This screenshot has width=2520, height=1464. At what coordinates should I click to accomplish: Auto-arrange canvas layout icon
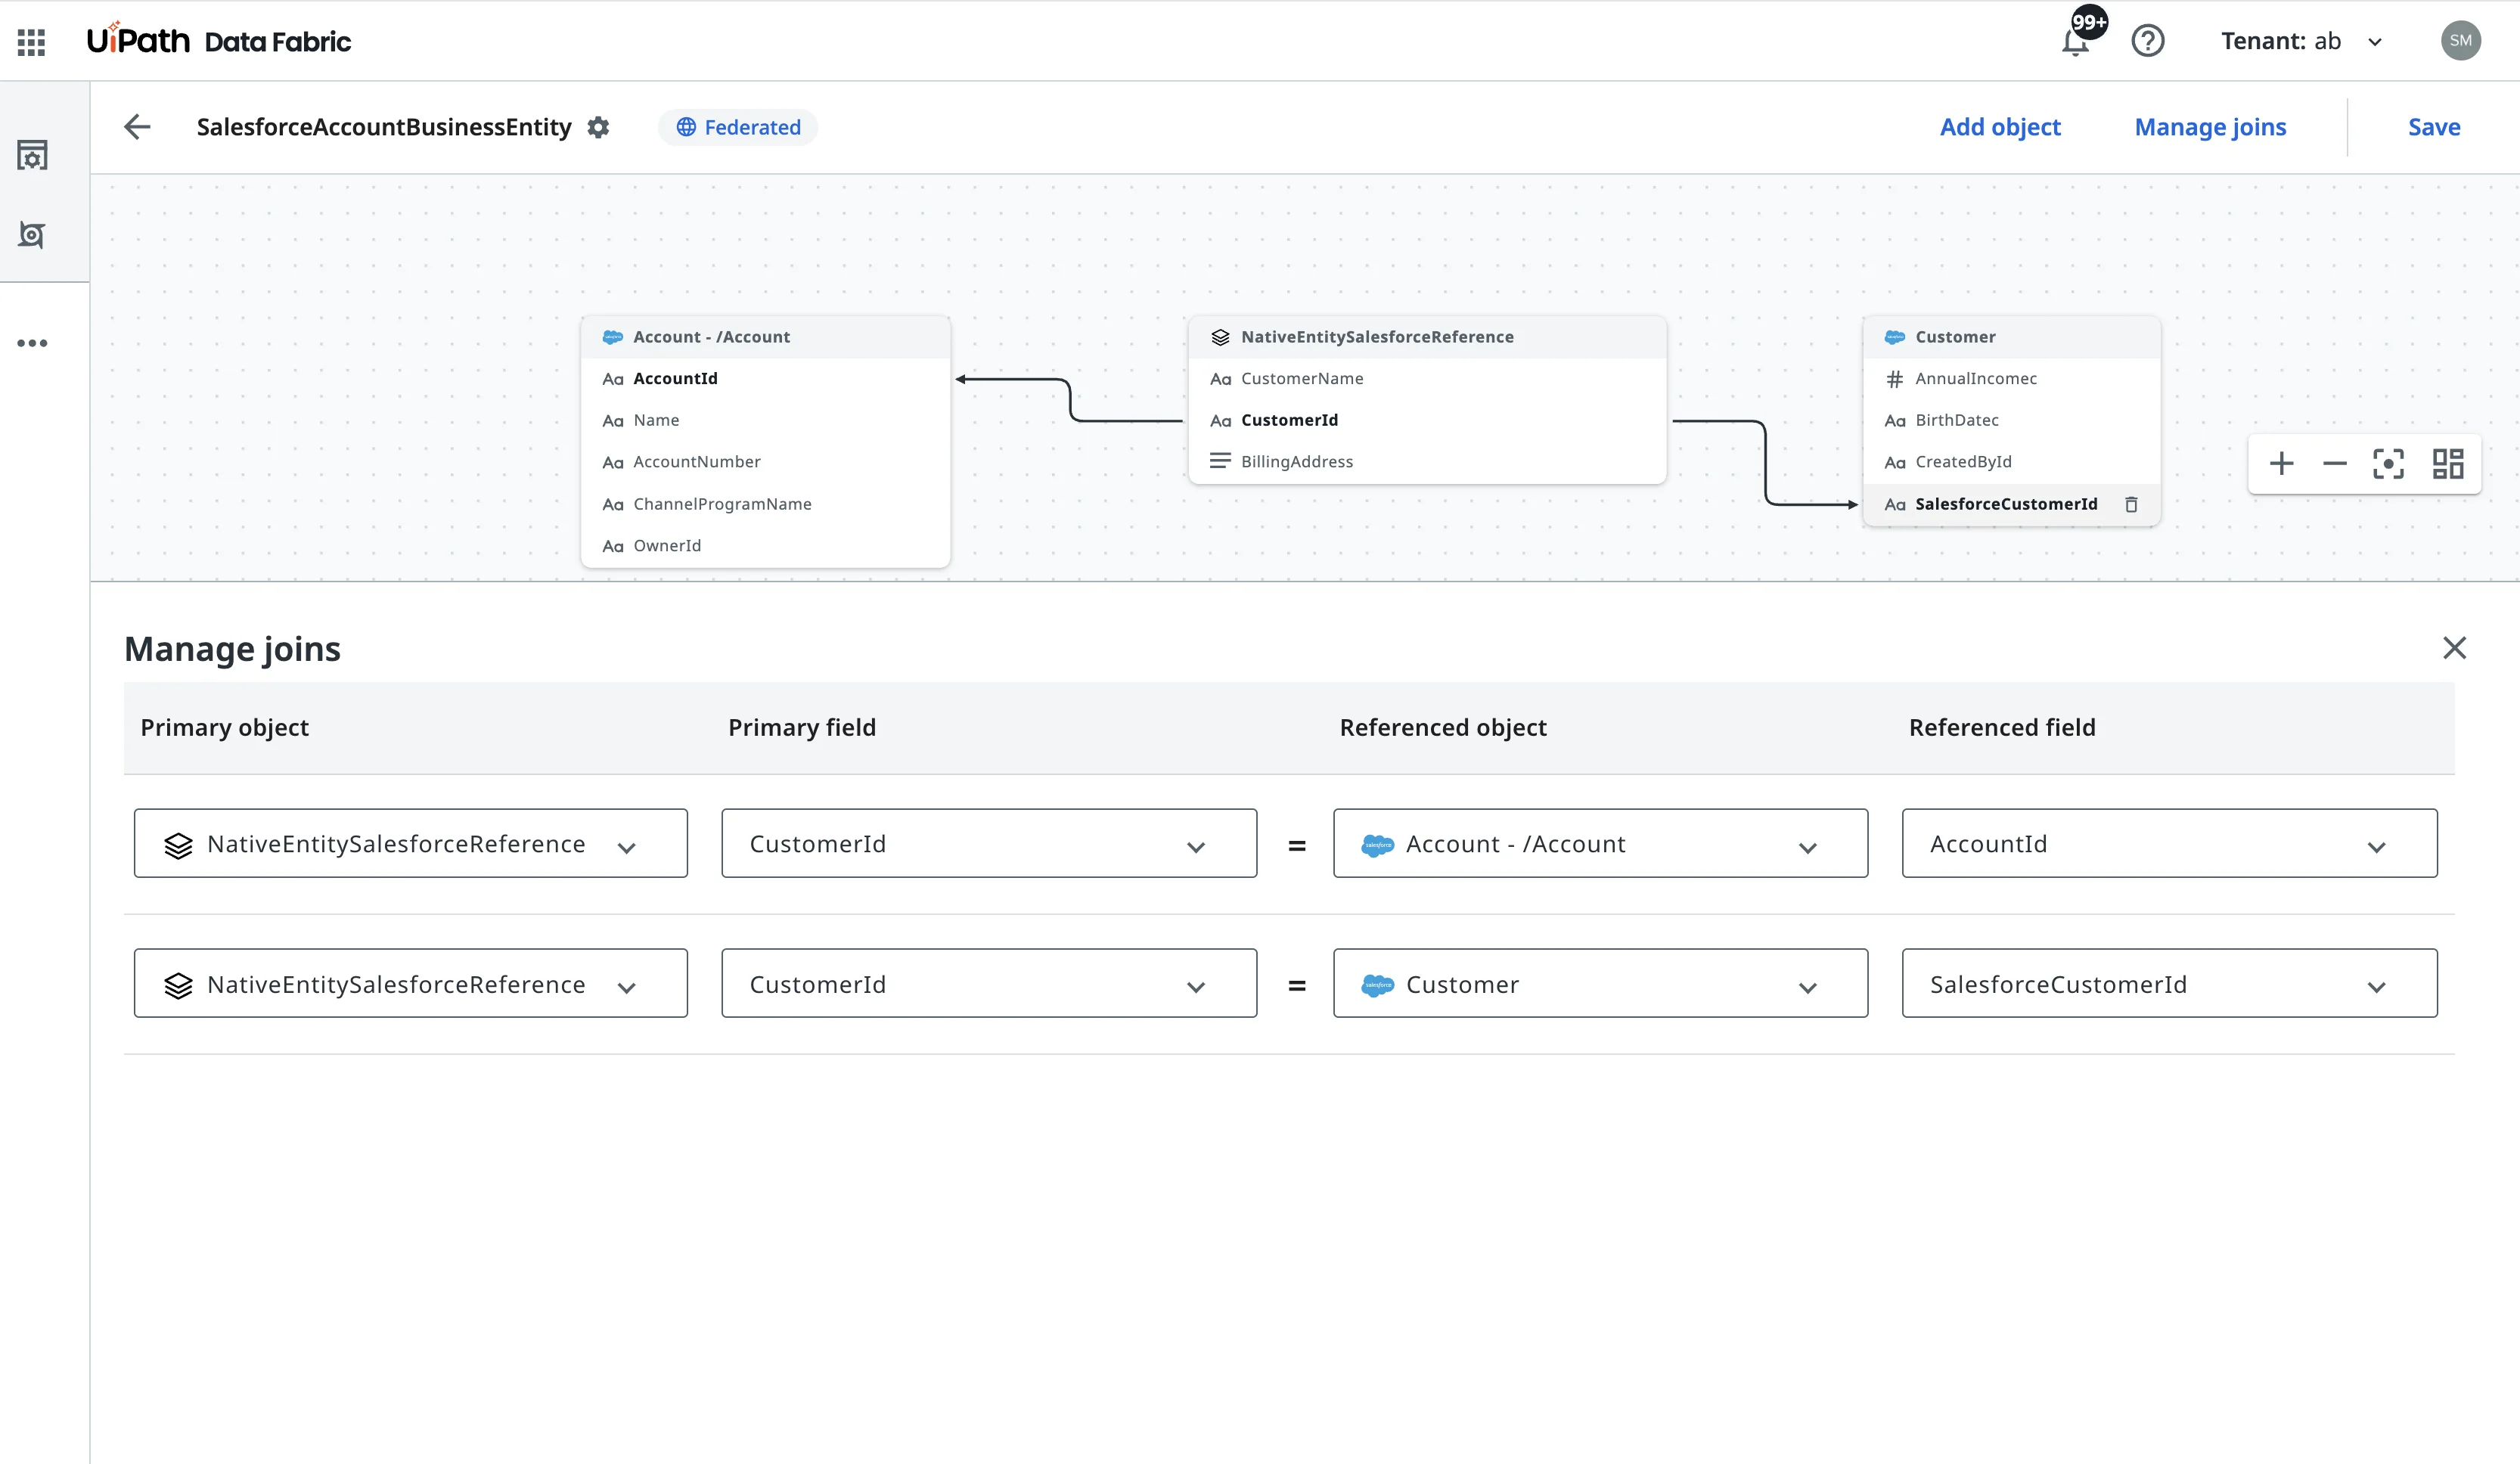pos(2447,464)
